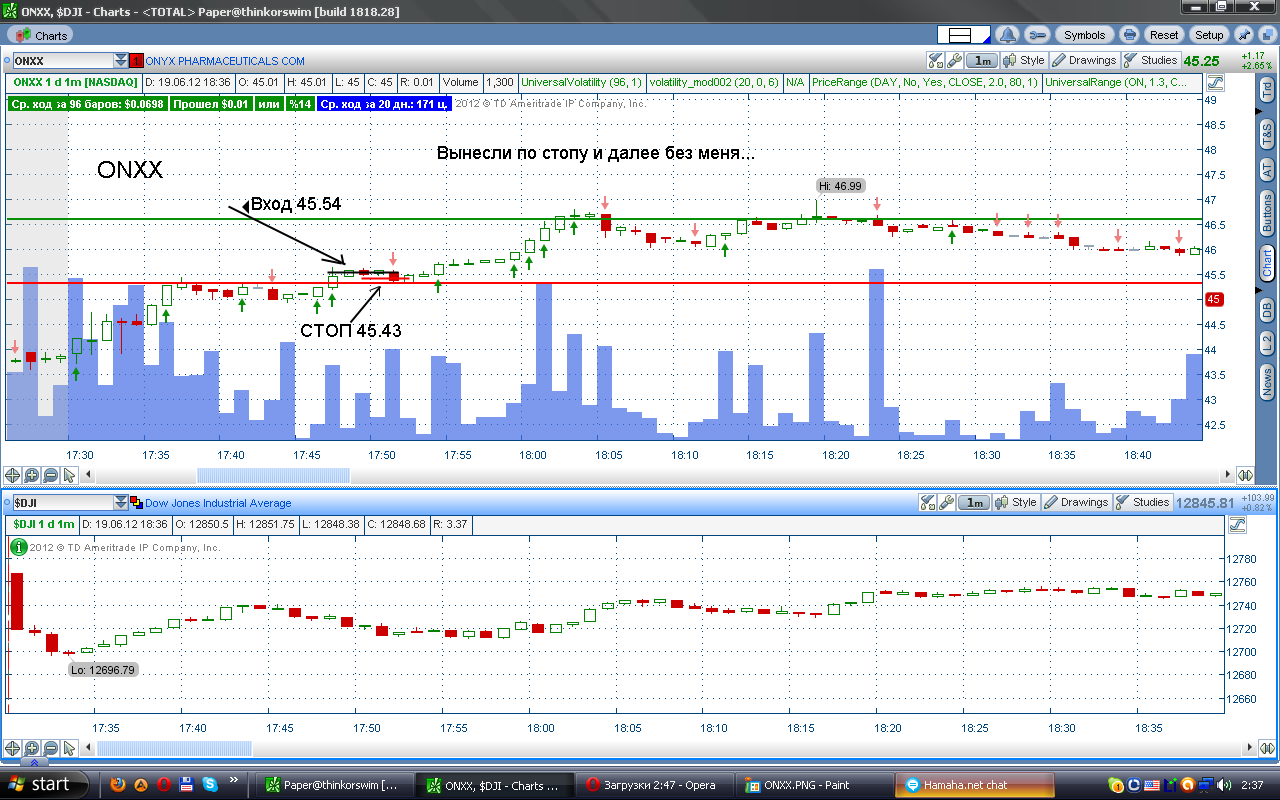Open the L2 side tab

point(1267,345)
